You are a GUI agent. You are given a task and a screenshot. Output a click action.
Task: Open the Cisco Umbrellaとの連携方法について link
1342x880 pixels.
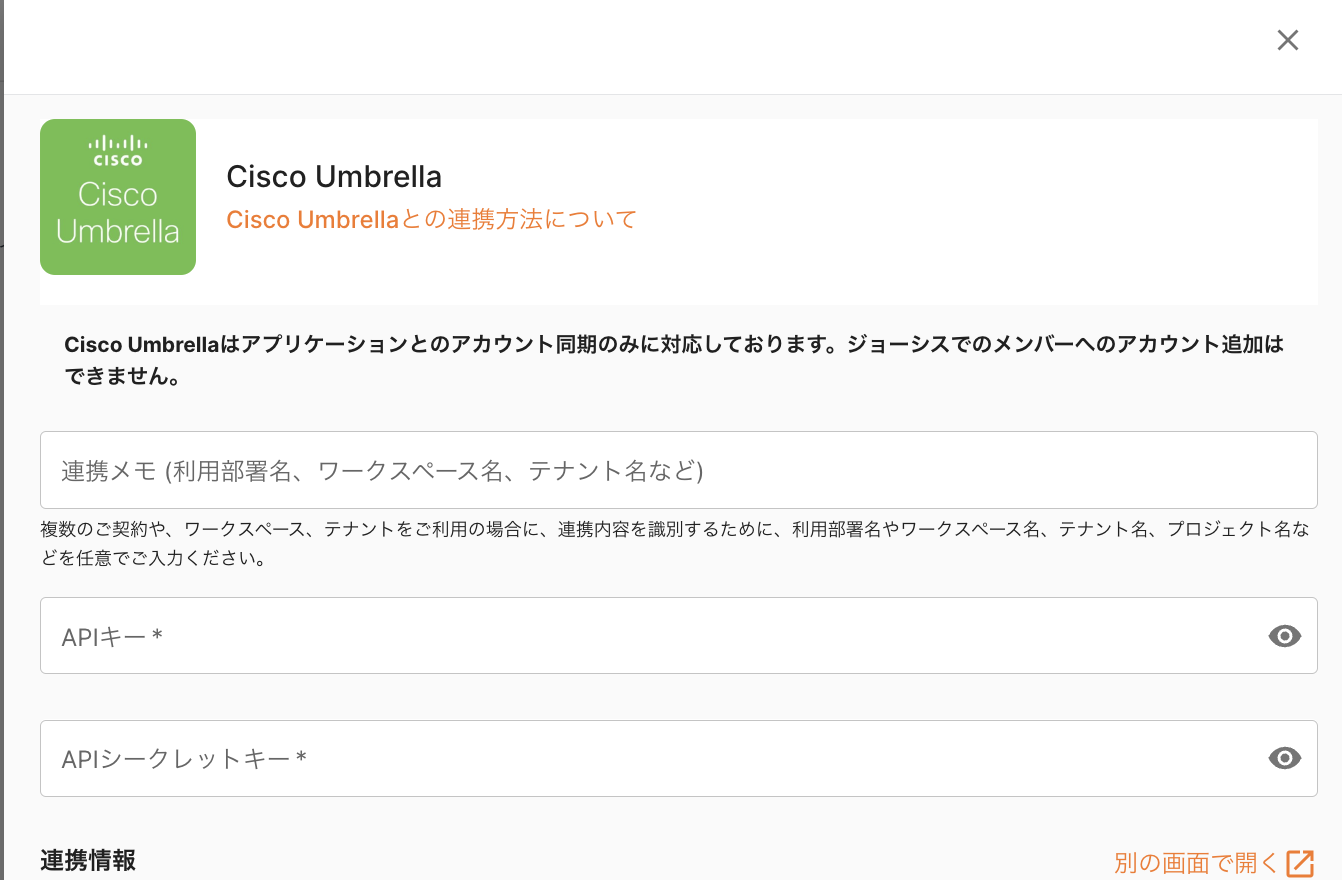pyautogui.click(x=431, y=219)
